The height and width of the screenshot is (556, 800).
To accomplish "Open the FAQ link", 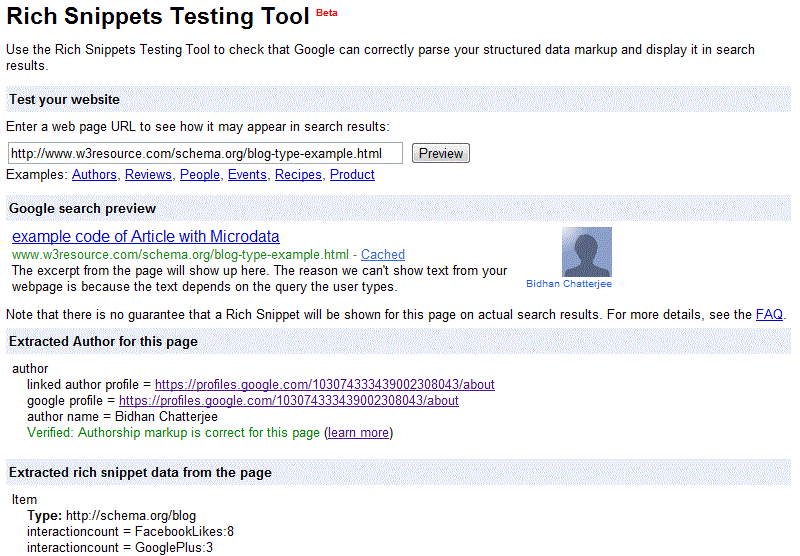I will point(769,314).
